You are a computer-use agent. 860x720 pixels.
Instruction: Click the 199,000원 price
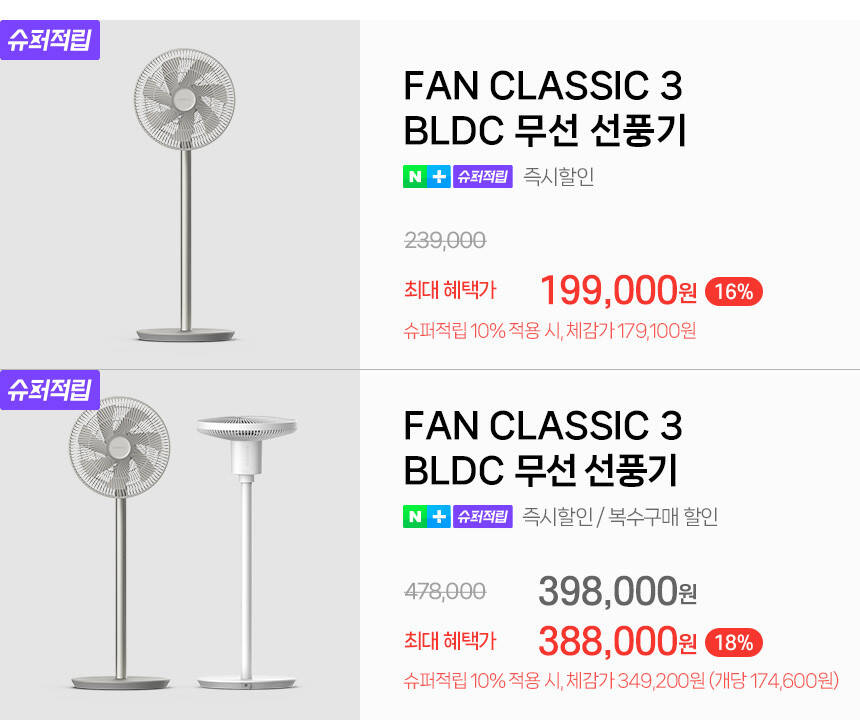(617, 291)
